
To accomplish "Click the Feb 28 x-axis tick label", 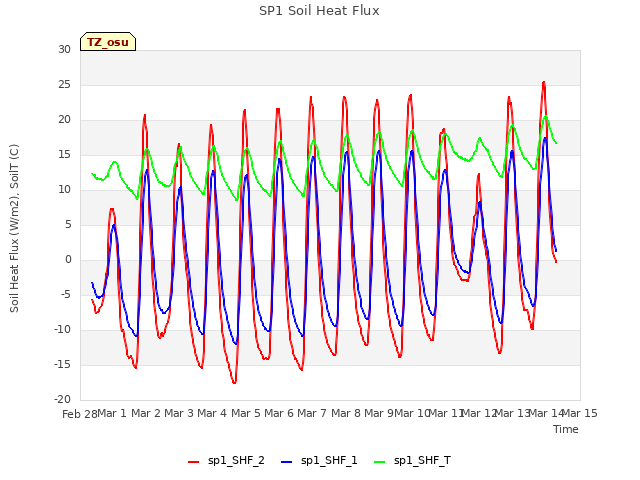I will [80, 414].
